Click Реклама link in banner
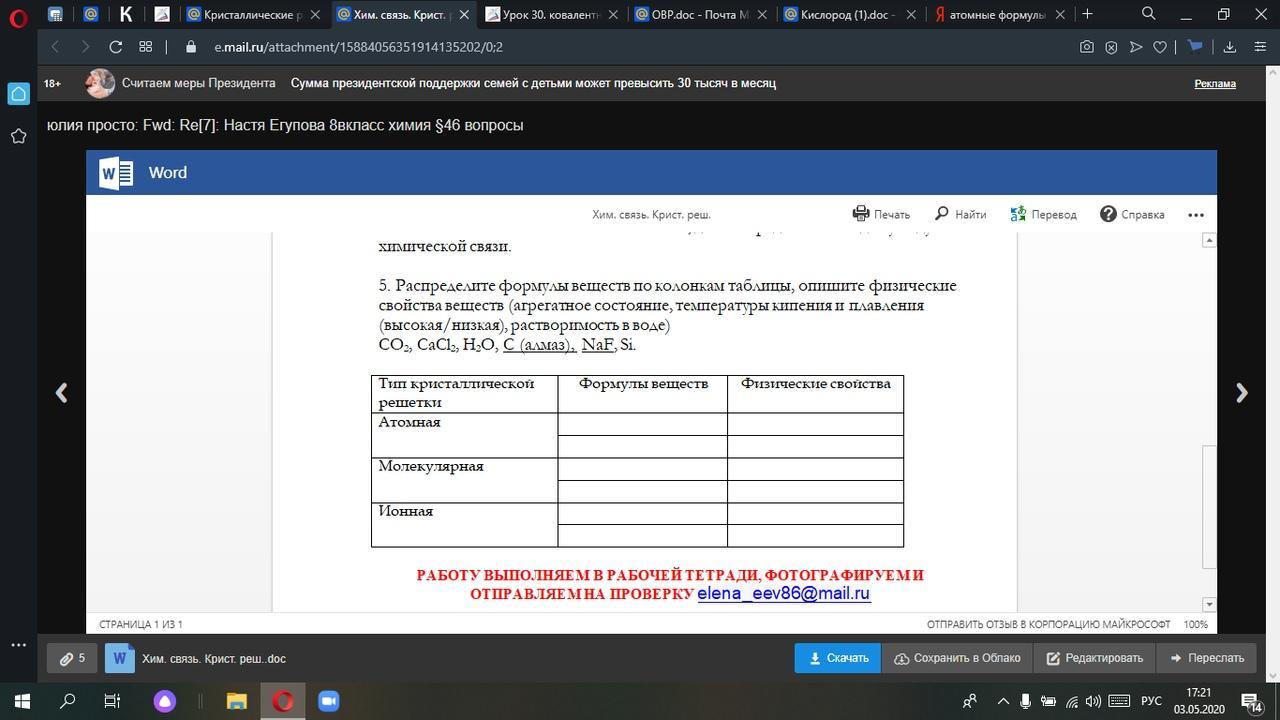Viewport: 1280px width, 720px height. tap(1215, 83)
